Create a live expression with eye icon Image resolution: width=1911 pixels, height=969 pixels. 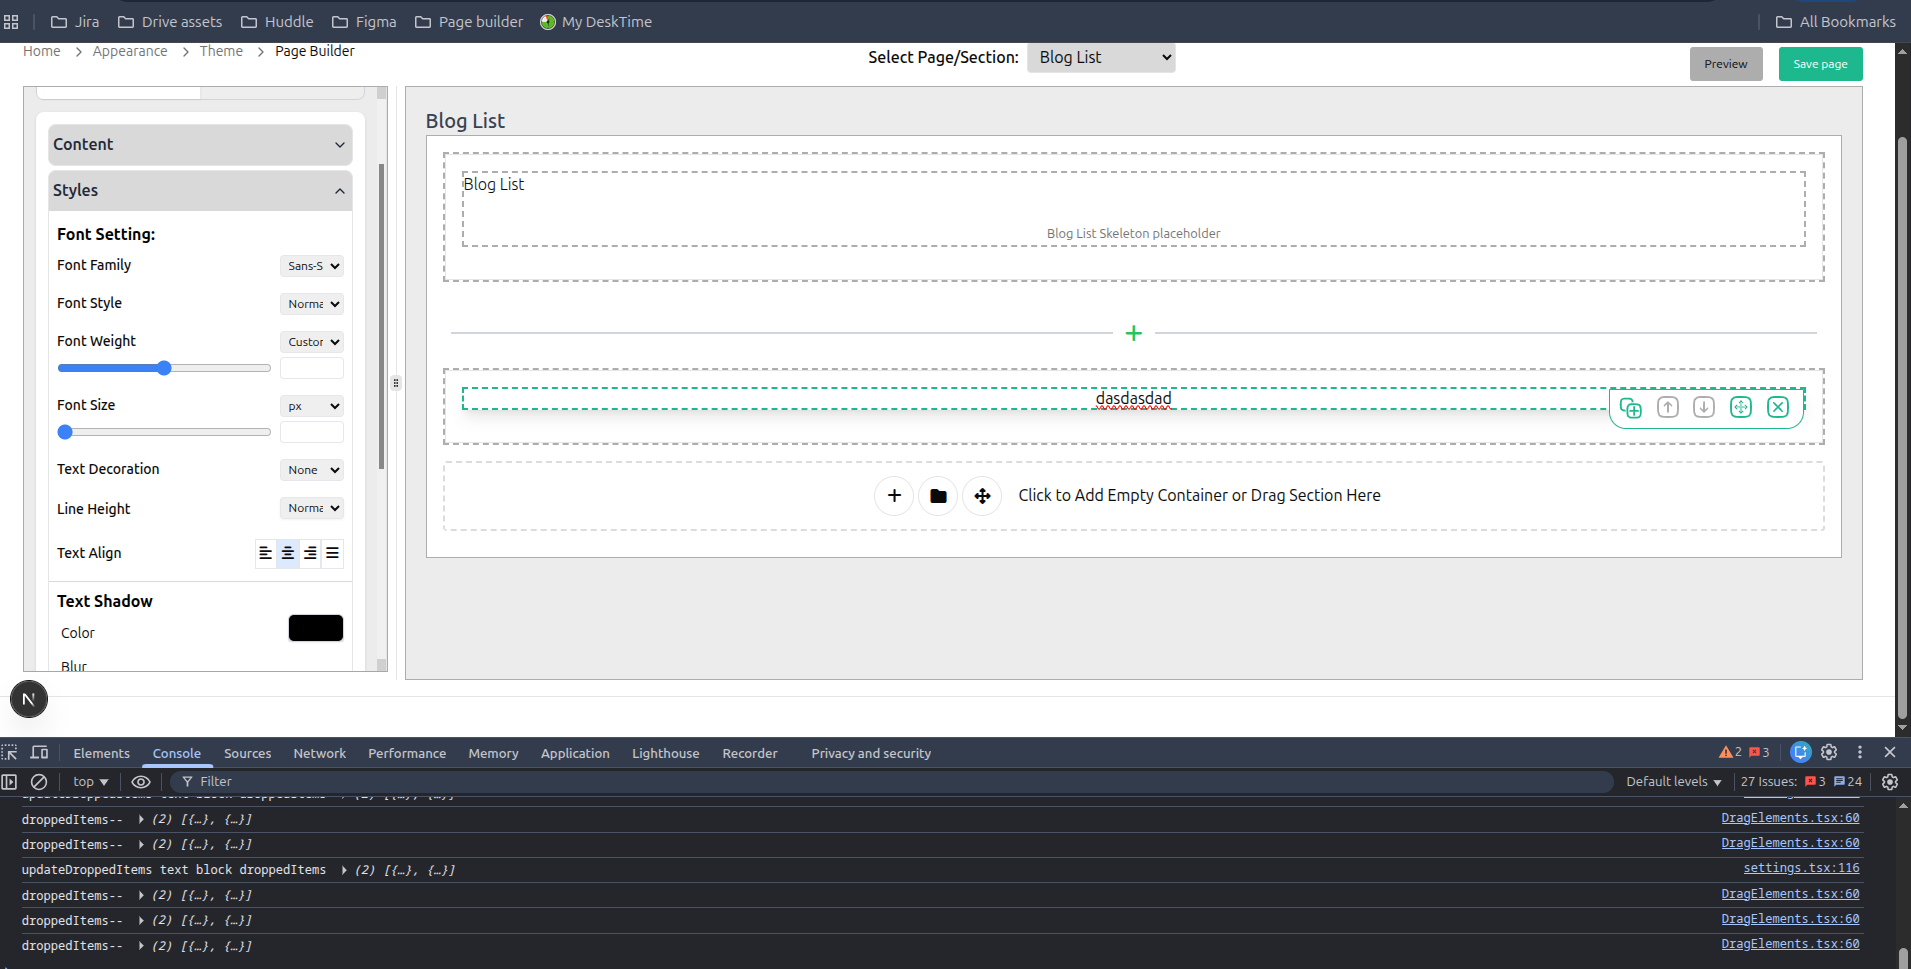click(x=141, y=782)
